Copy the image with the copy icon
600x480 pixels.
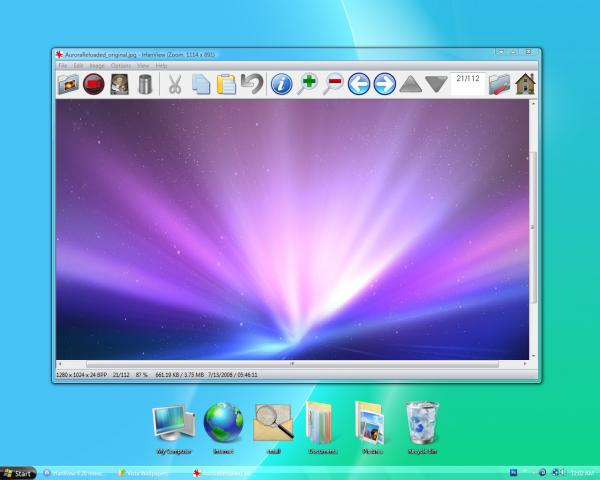(201, 85)
